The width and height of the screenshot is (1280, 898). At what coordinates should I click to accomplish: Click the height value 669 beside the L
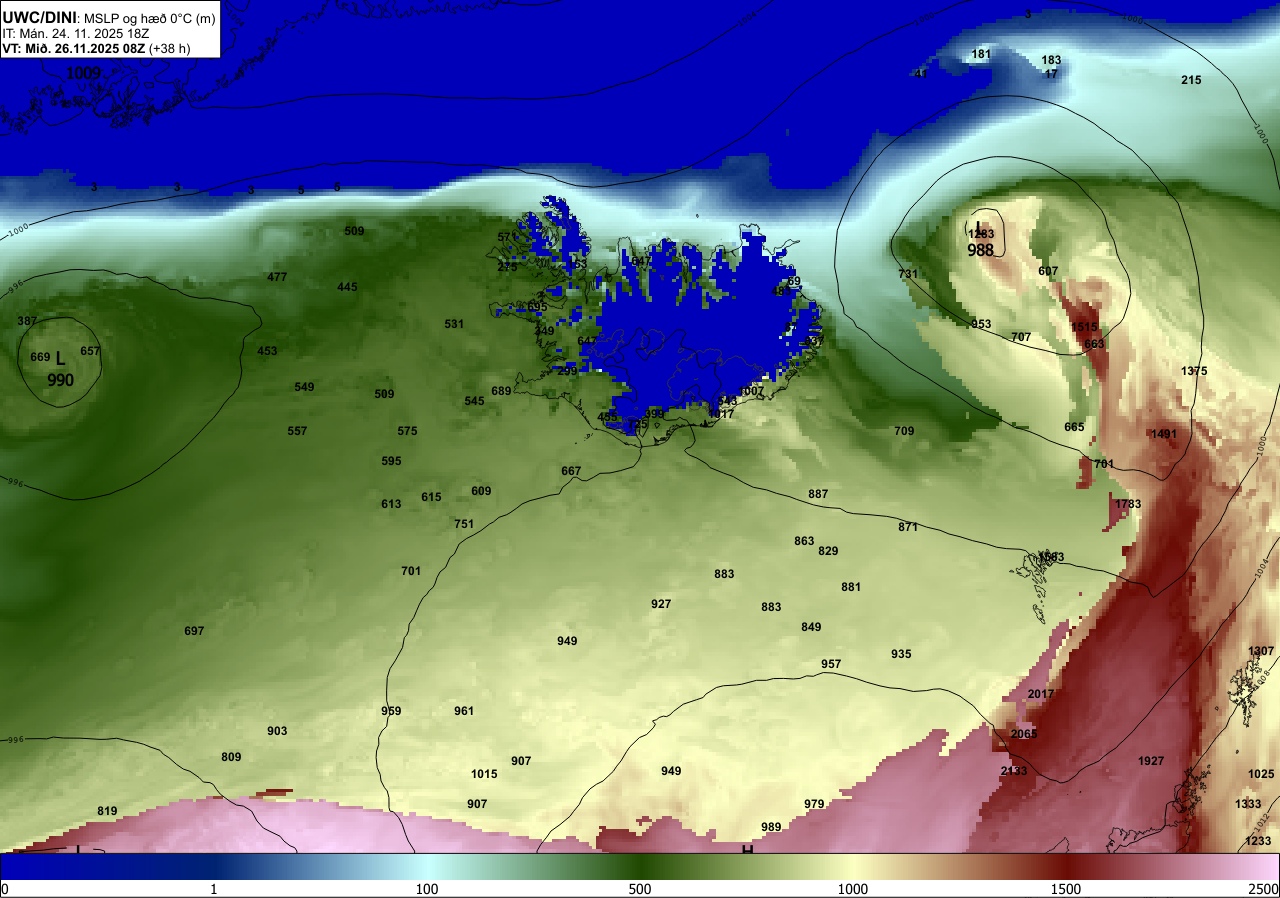pyautogui.click(x=40, y=357)
